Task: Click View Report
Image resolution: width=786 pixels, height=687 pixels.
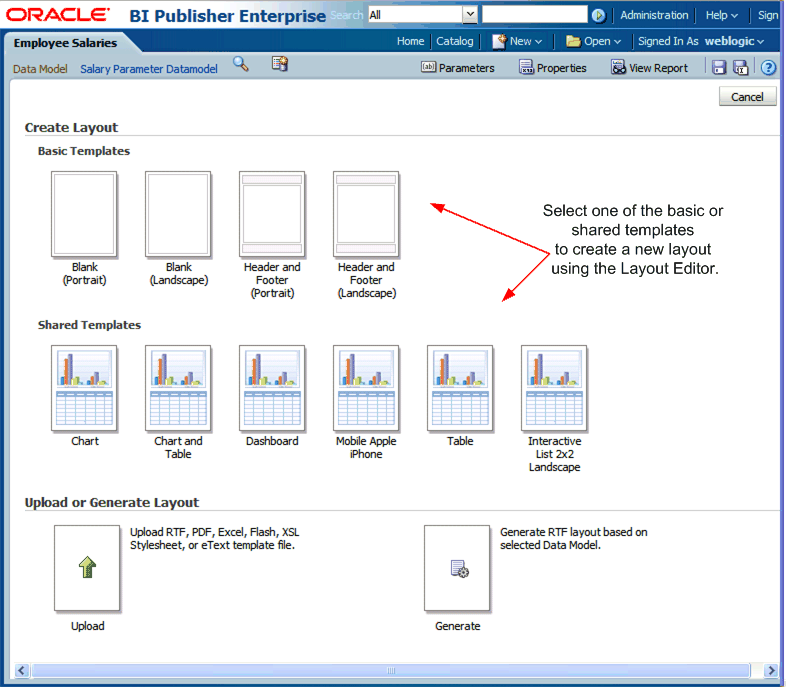Action: point(650,68)
